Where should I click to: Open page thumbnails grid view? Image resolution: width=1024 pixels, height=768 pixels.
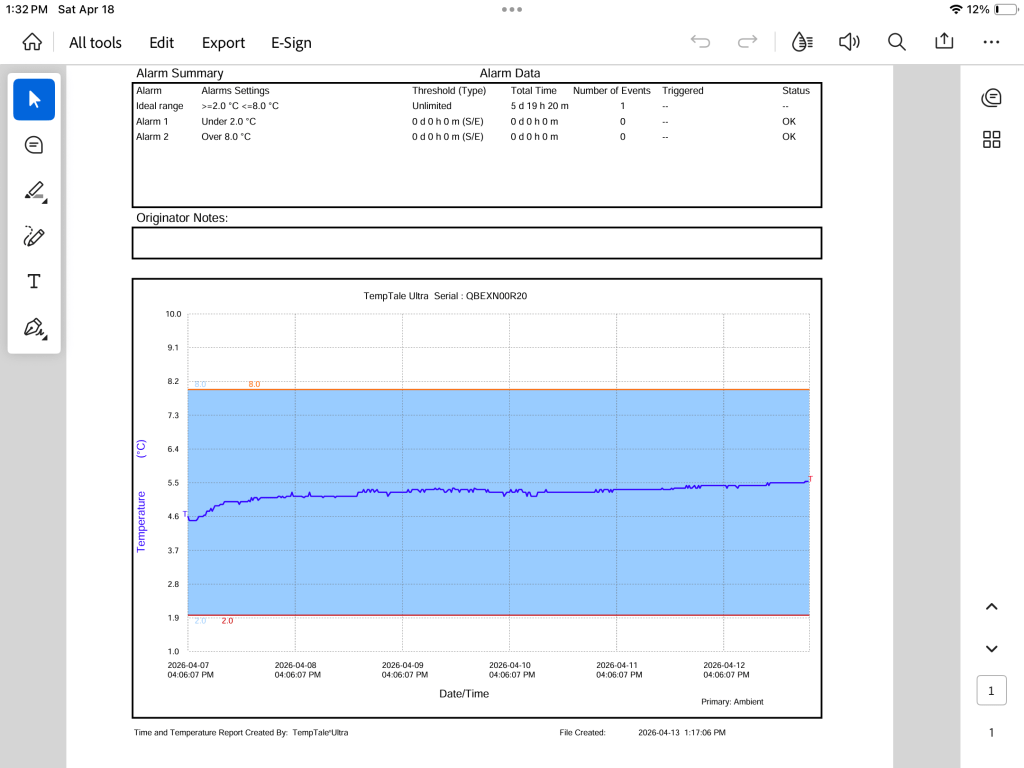tap(991, 140)
